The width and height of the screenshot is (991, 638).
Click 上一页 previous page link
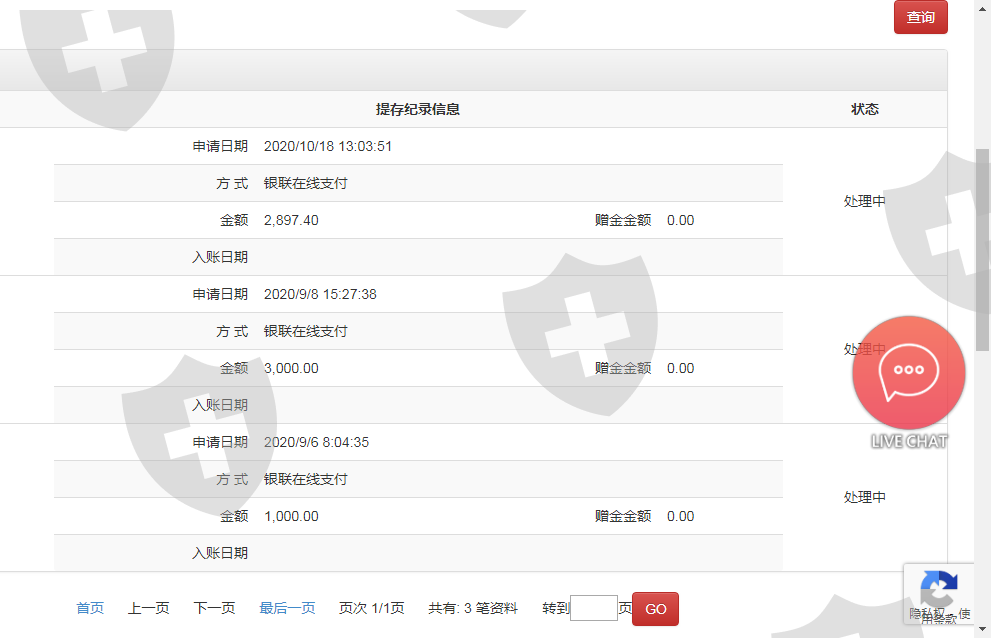pos(149,608)
